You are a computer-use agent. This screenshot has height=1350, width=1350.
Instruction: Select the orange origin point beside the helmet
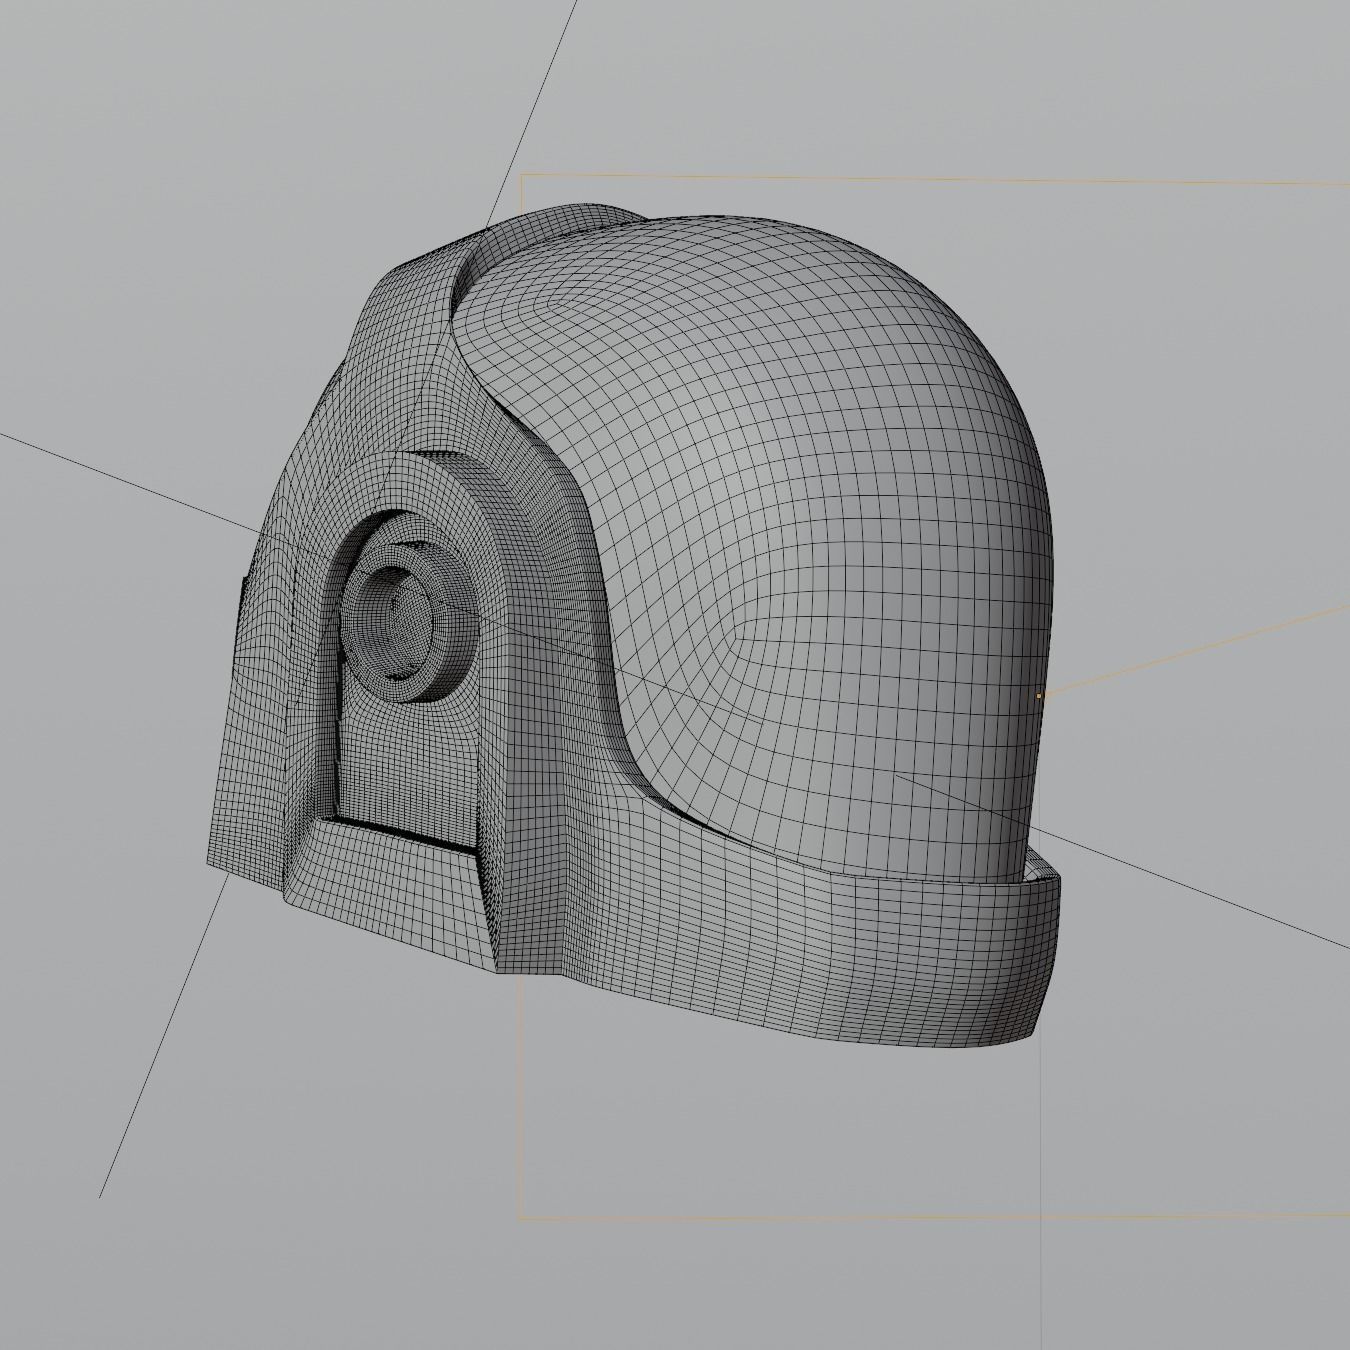(1039, 695)
